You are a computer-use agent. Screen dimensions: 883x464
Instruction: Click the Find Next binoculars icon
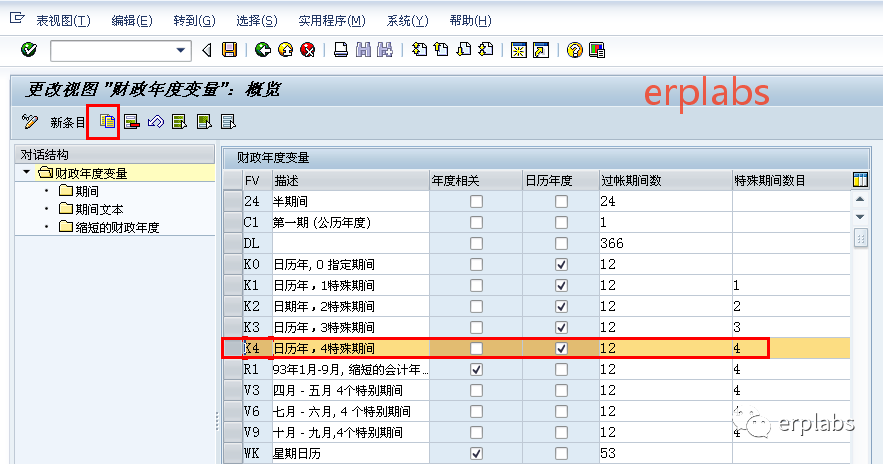click(x=385, y=50)
